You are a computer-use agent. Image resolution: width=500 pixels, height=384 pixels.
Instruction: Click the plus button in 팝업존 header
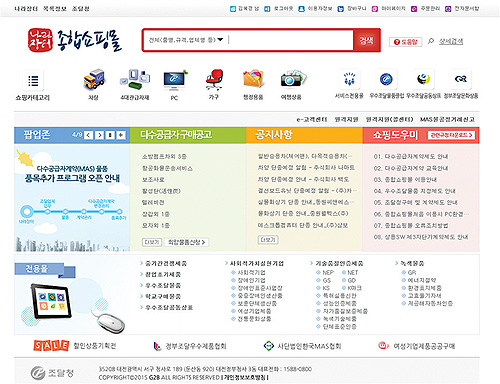coord(121,135)
